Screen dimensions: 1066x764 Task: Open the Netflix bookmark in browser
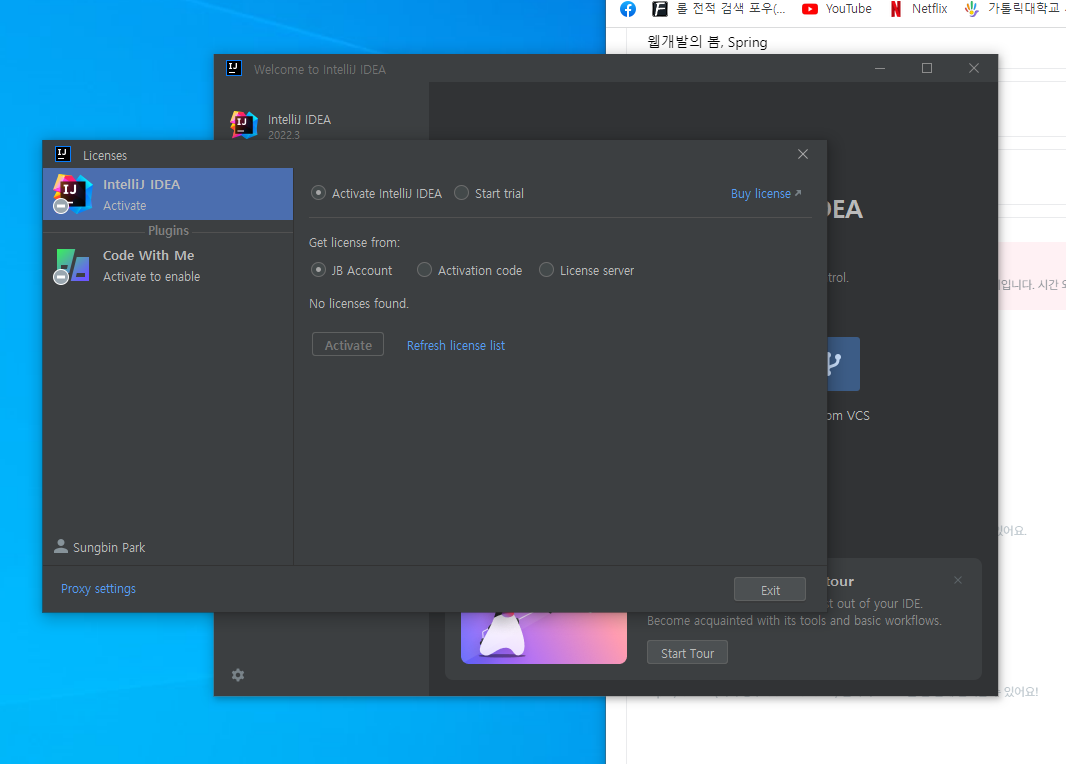918,9
